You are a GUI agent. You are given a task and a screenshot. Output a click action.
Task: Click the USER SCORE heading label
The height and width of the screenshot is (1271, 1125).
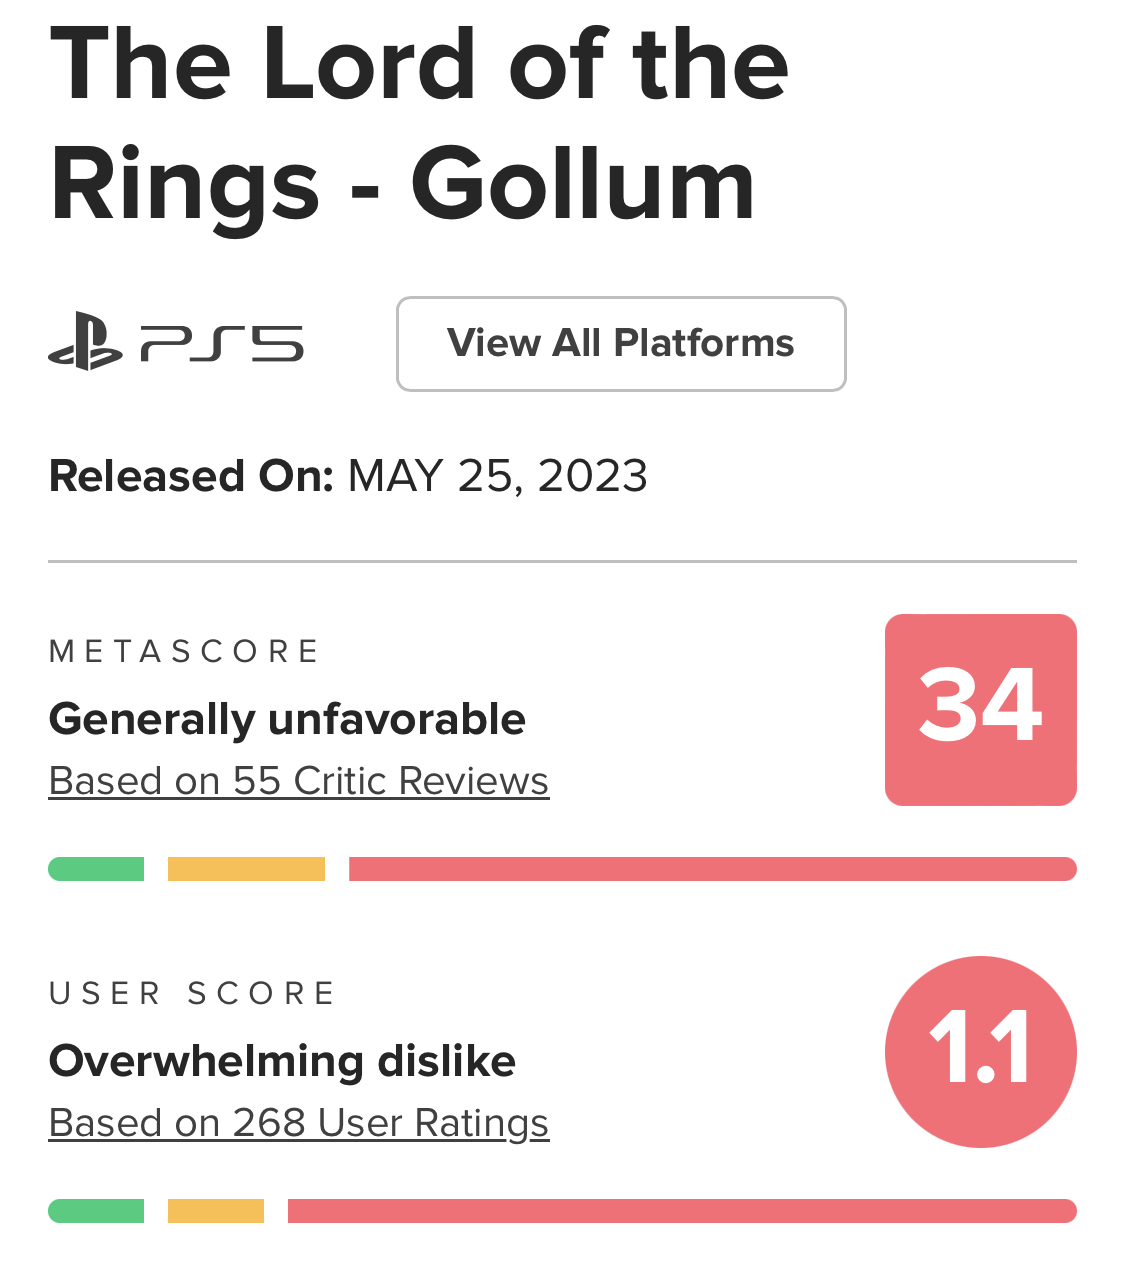[x=192, y=994]
